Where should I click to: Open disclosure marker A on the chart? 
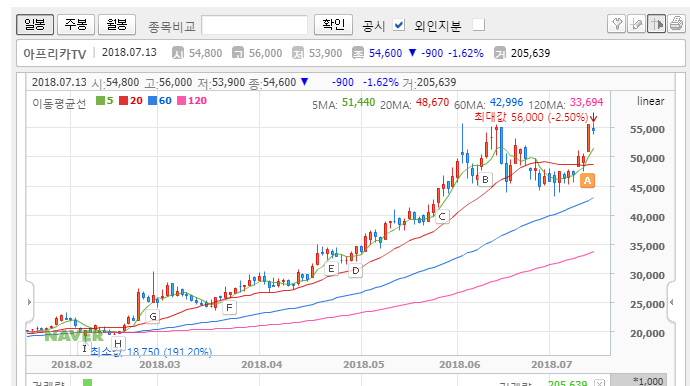(x=587, y=180)
